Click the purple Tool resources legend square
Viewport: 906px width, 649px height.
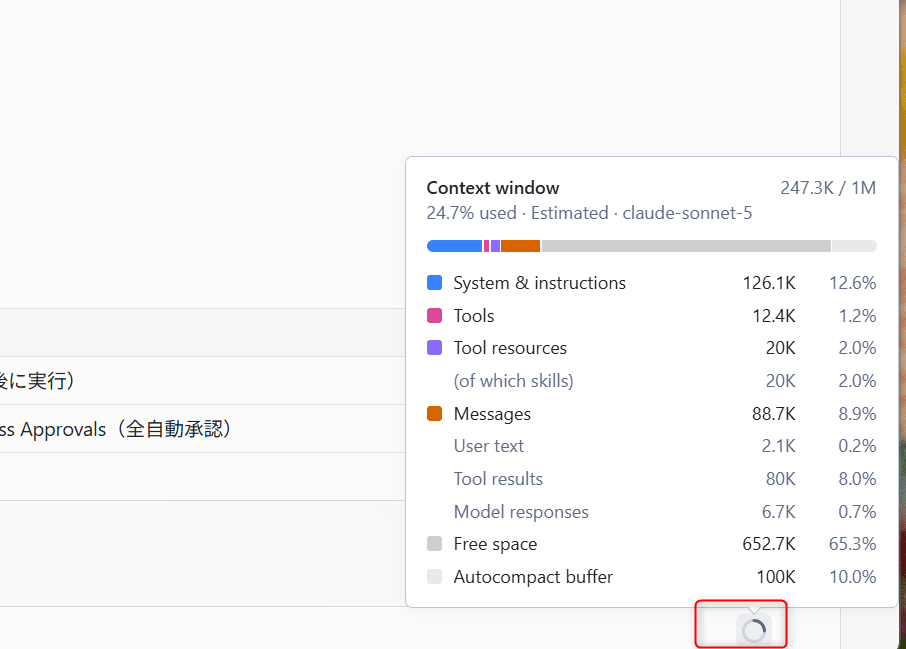(435, 348)
